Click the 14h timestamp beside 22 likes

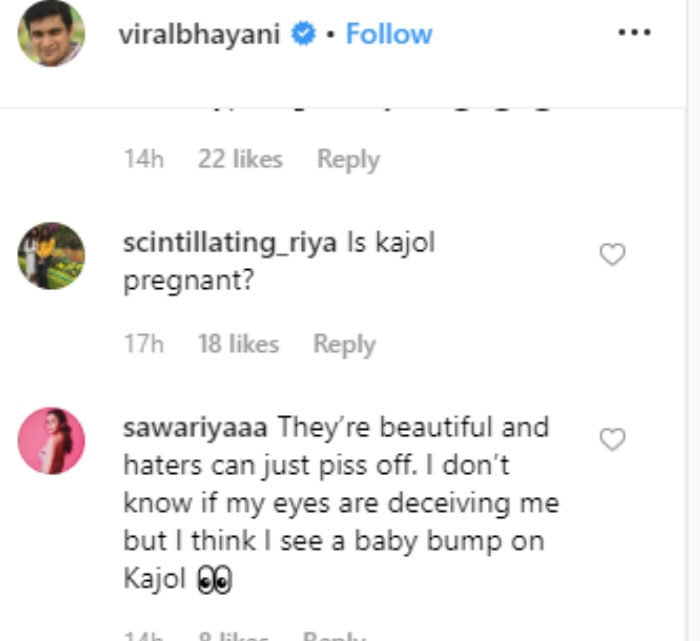click(144, 159)
